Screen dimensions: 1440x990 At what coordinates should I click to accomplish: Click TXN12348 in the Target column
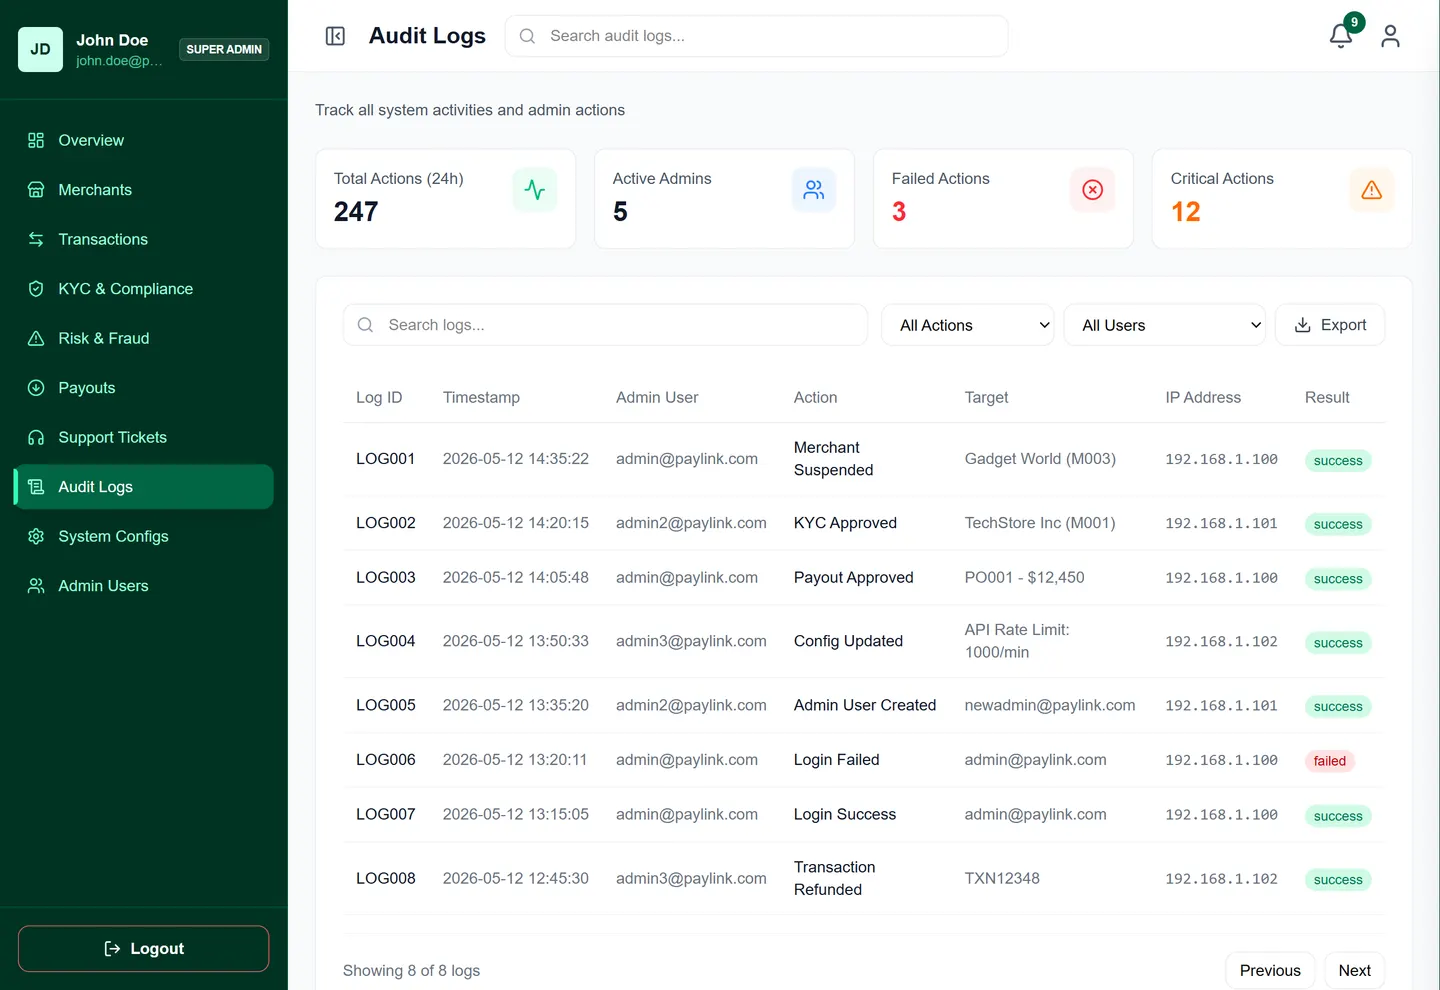point(1002,878)
